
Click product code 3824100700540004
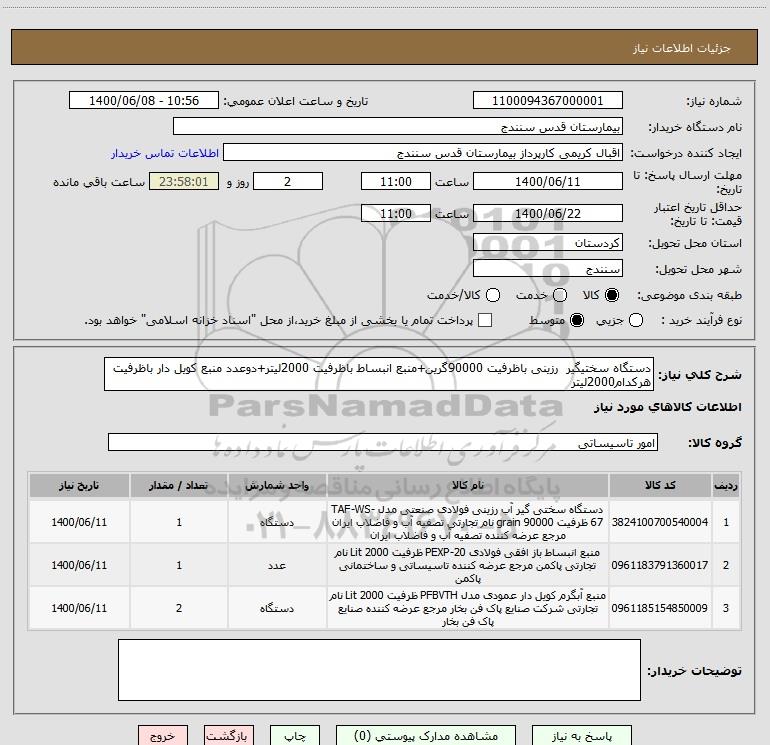(660, 522)
